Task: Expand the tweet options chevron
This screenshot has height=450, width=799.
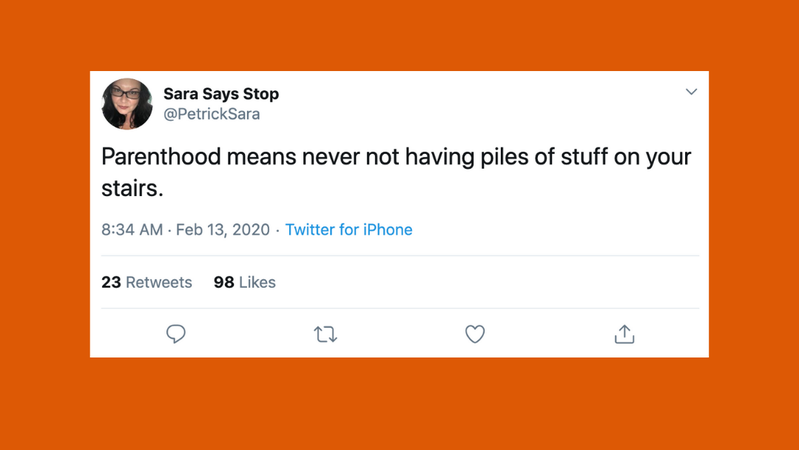Action: pos(691,92)
